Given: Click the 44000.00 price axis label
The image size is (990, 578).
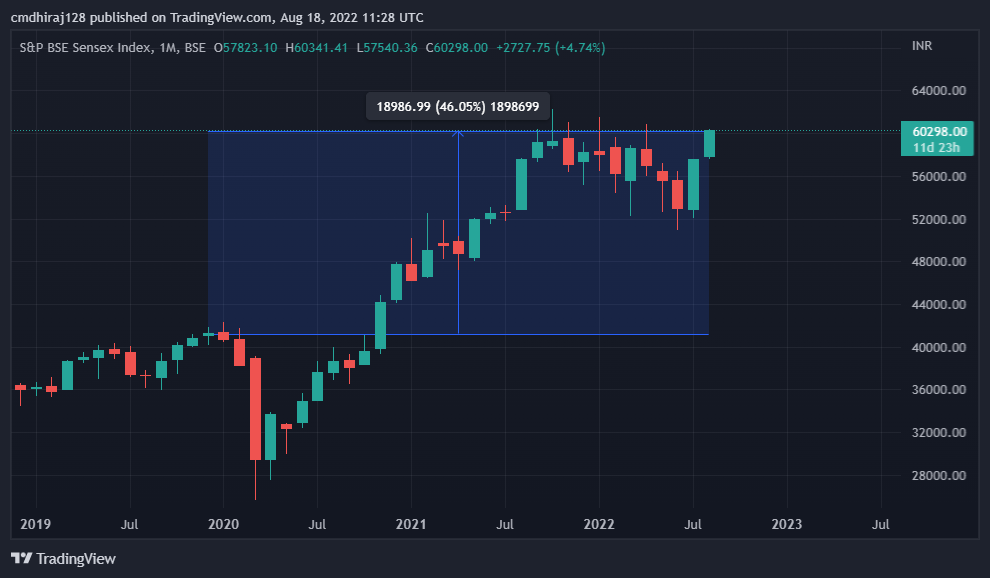Looking at the screenshot, I should [939, 304].
